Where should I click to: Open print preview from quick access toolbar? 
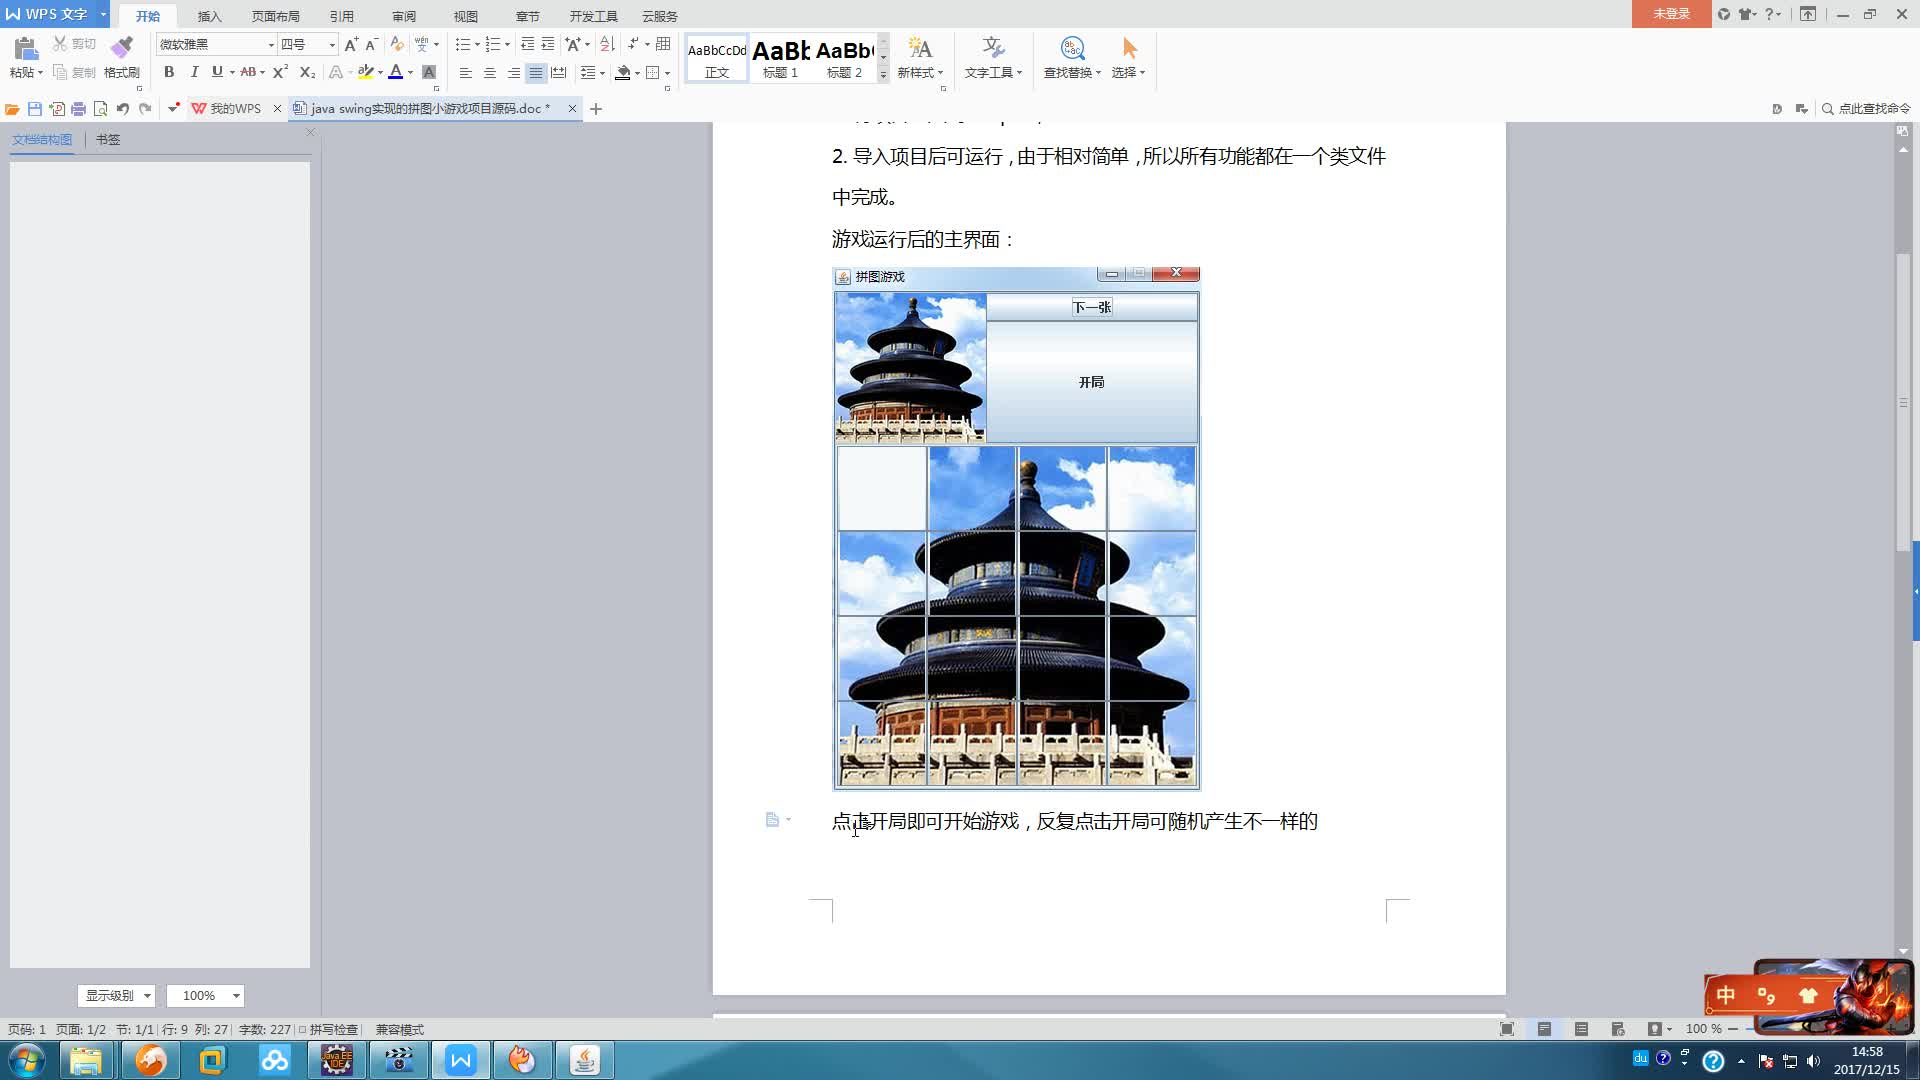pyautogui.click(x=100, y=108)
